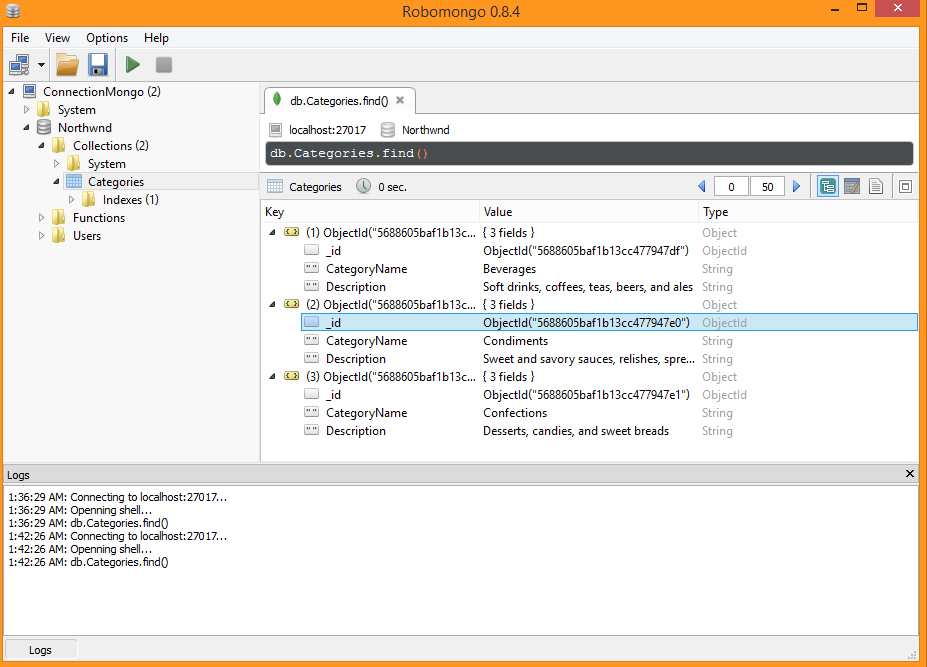Switch results to table view mode
Image resolution: width=927 pixels, height=667 pixels.
pyautogui.click(x=852, y=187)
